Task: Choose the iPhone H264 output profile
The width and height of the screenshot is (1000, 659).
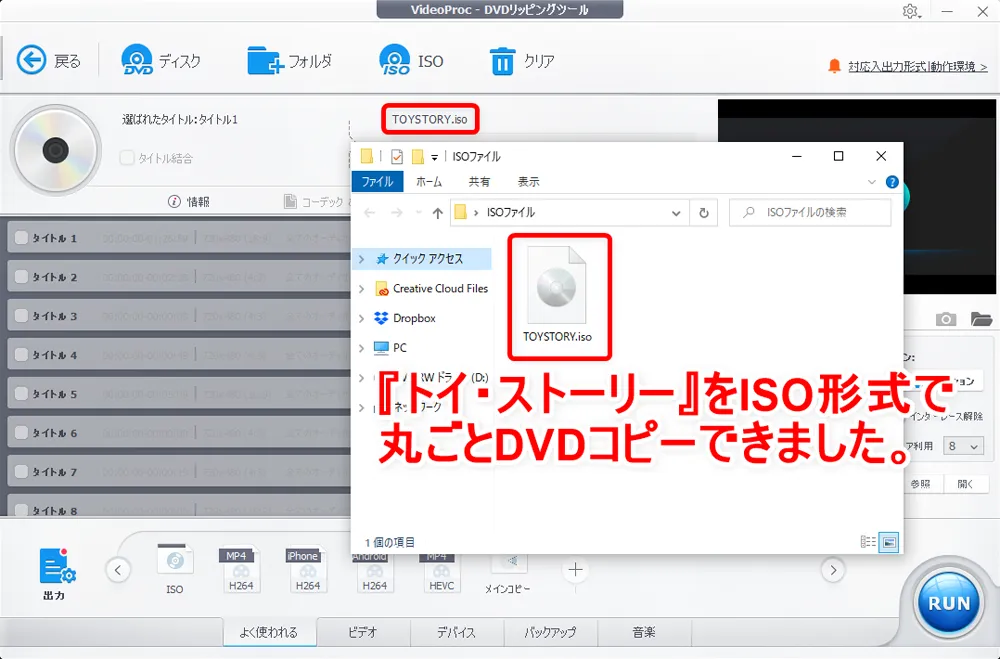Action: (x=308, y=569)
